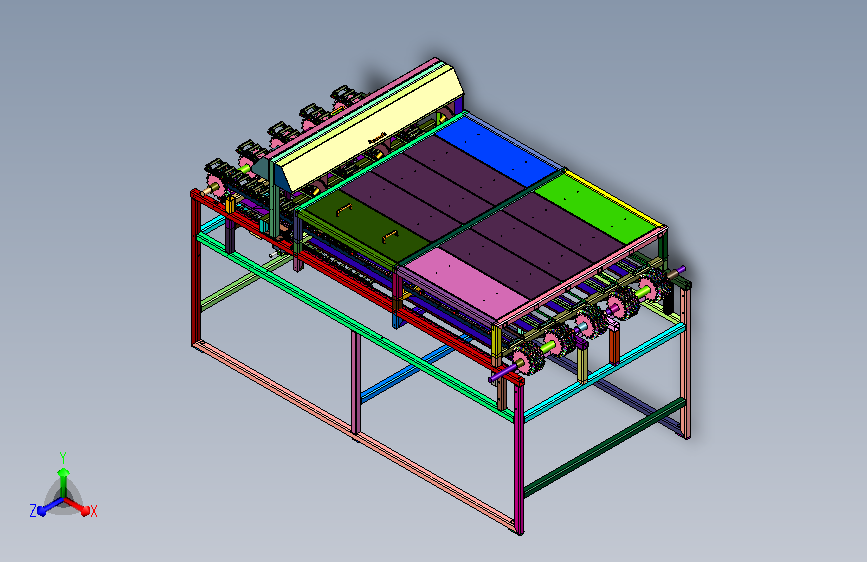Select the dark green panel with two handles

364,226
